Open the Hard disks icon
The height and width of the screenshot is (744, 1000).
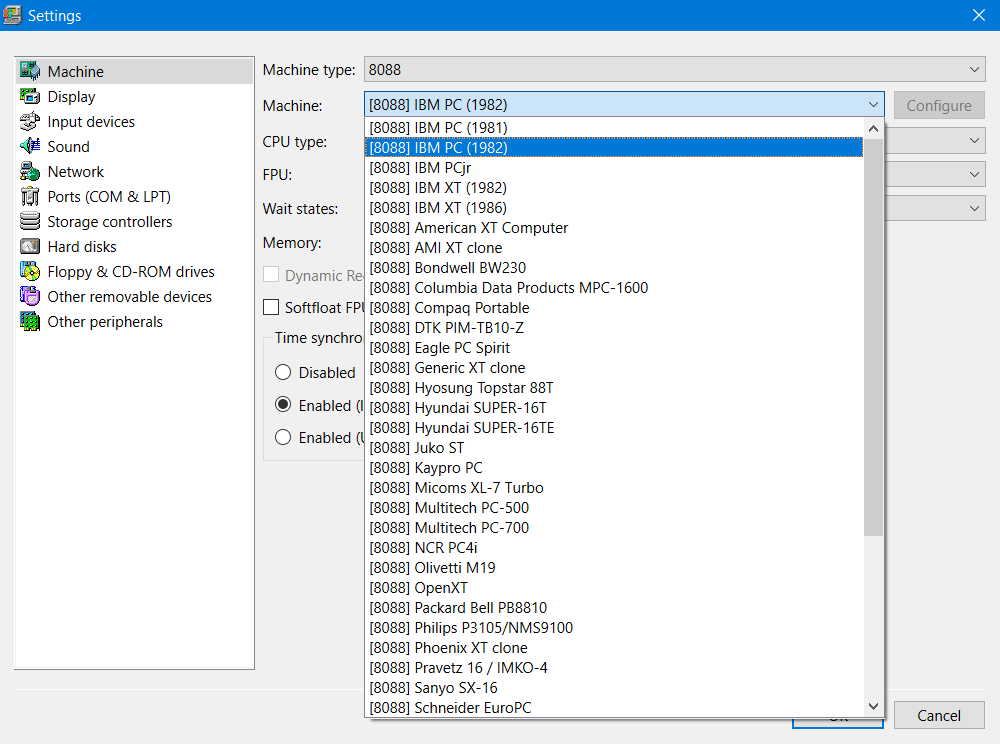pyautogui.click(x=29, y=247)
